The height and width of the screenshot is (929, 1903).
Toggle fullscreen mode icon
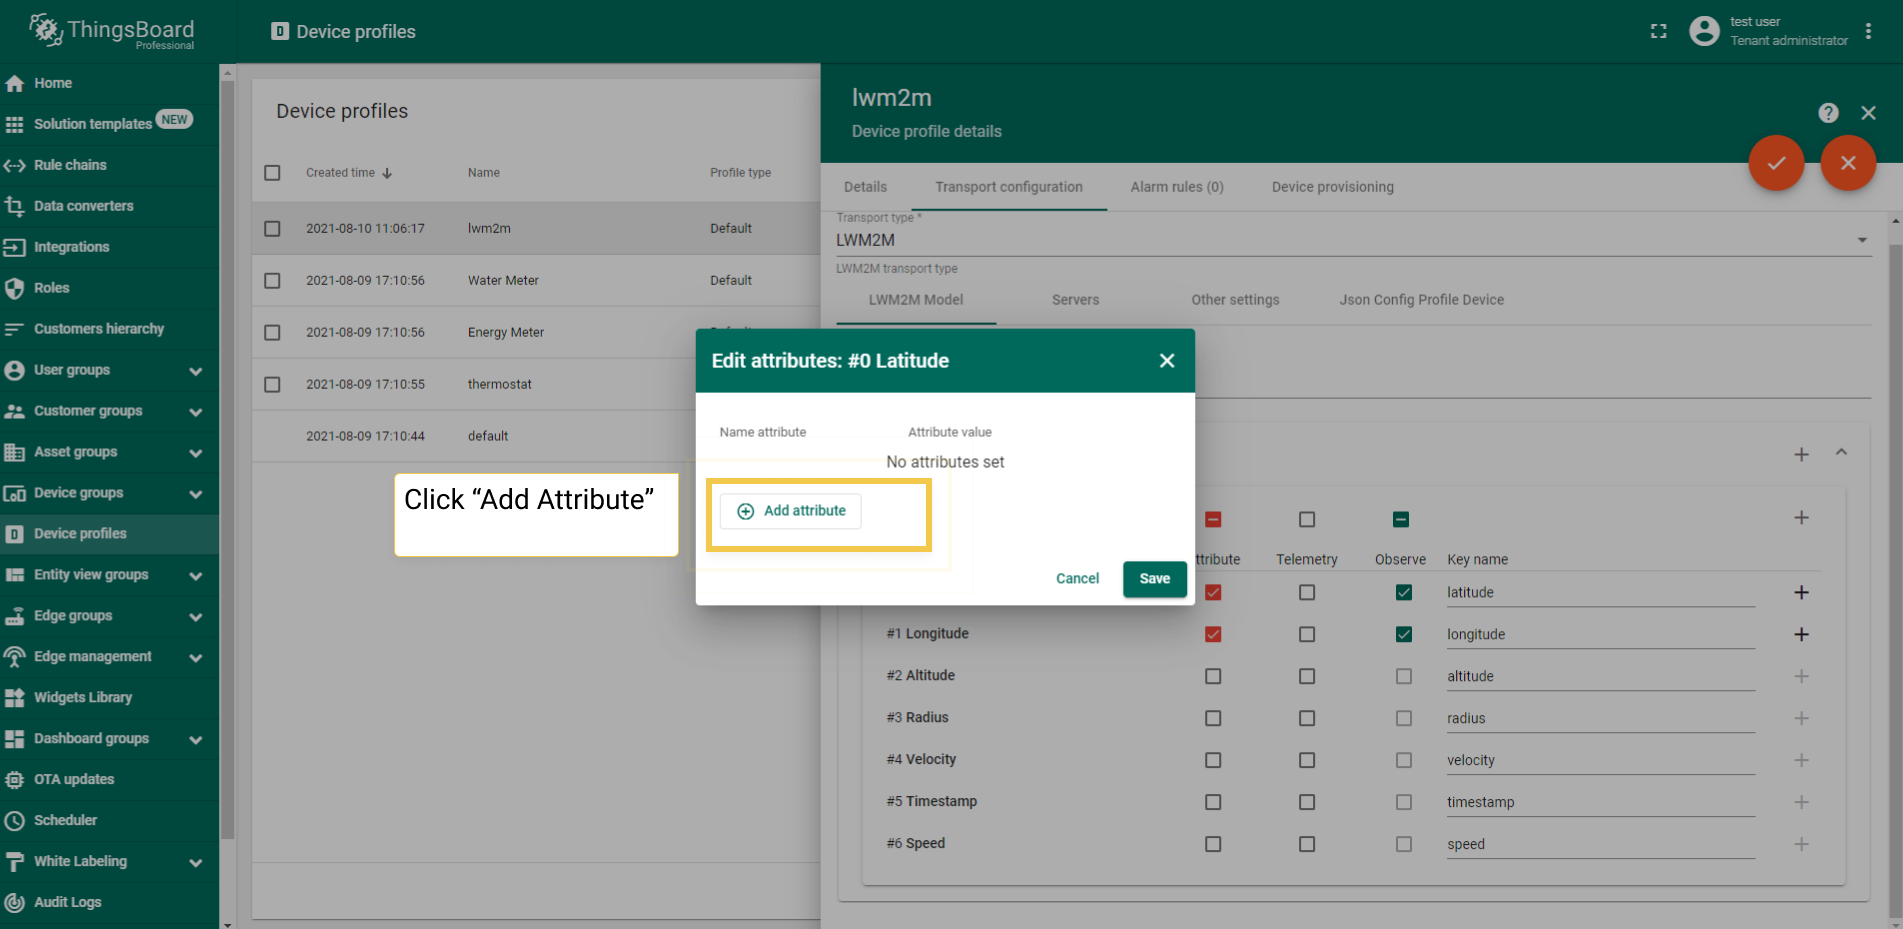(1659, 31)
